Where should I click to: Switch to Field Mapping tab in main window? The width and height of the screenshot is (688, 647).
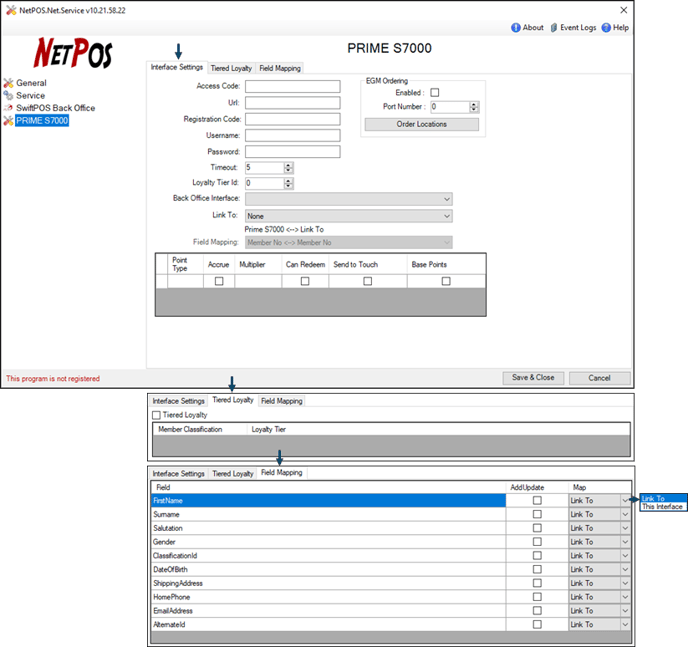(x=280, y=68)
